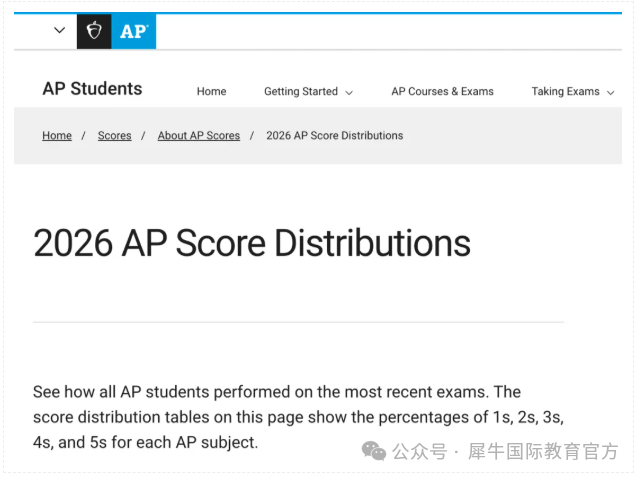This screenshot has width=640, height=478.
Task: Expand the top-left chevron dropdown
Action: (x=60, y=30)
